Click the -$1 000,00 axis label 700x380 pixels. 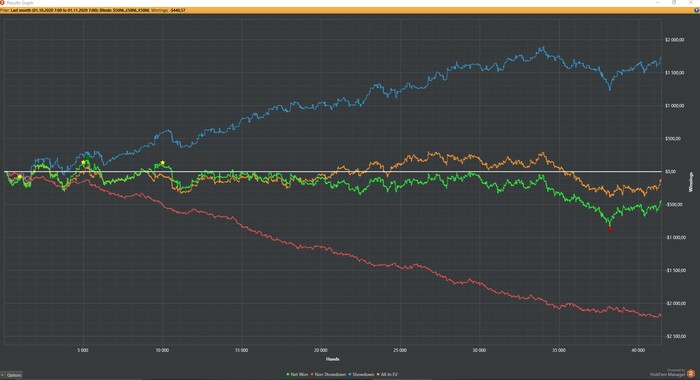click(x=674, y=238)
